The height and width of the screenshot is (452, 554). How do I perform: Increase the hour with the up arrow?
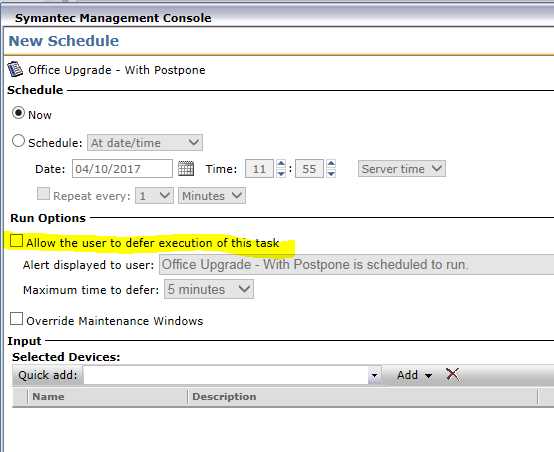pos(281,164)
